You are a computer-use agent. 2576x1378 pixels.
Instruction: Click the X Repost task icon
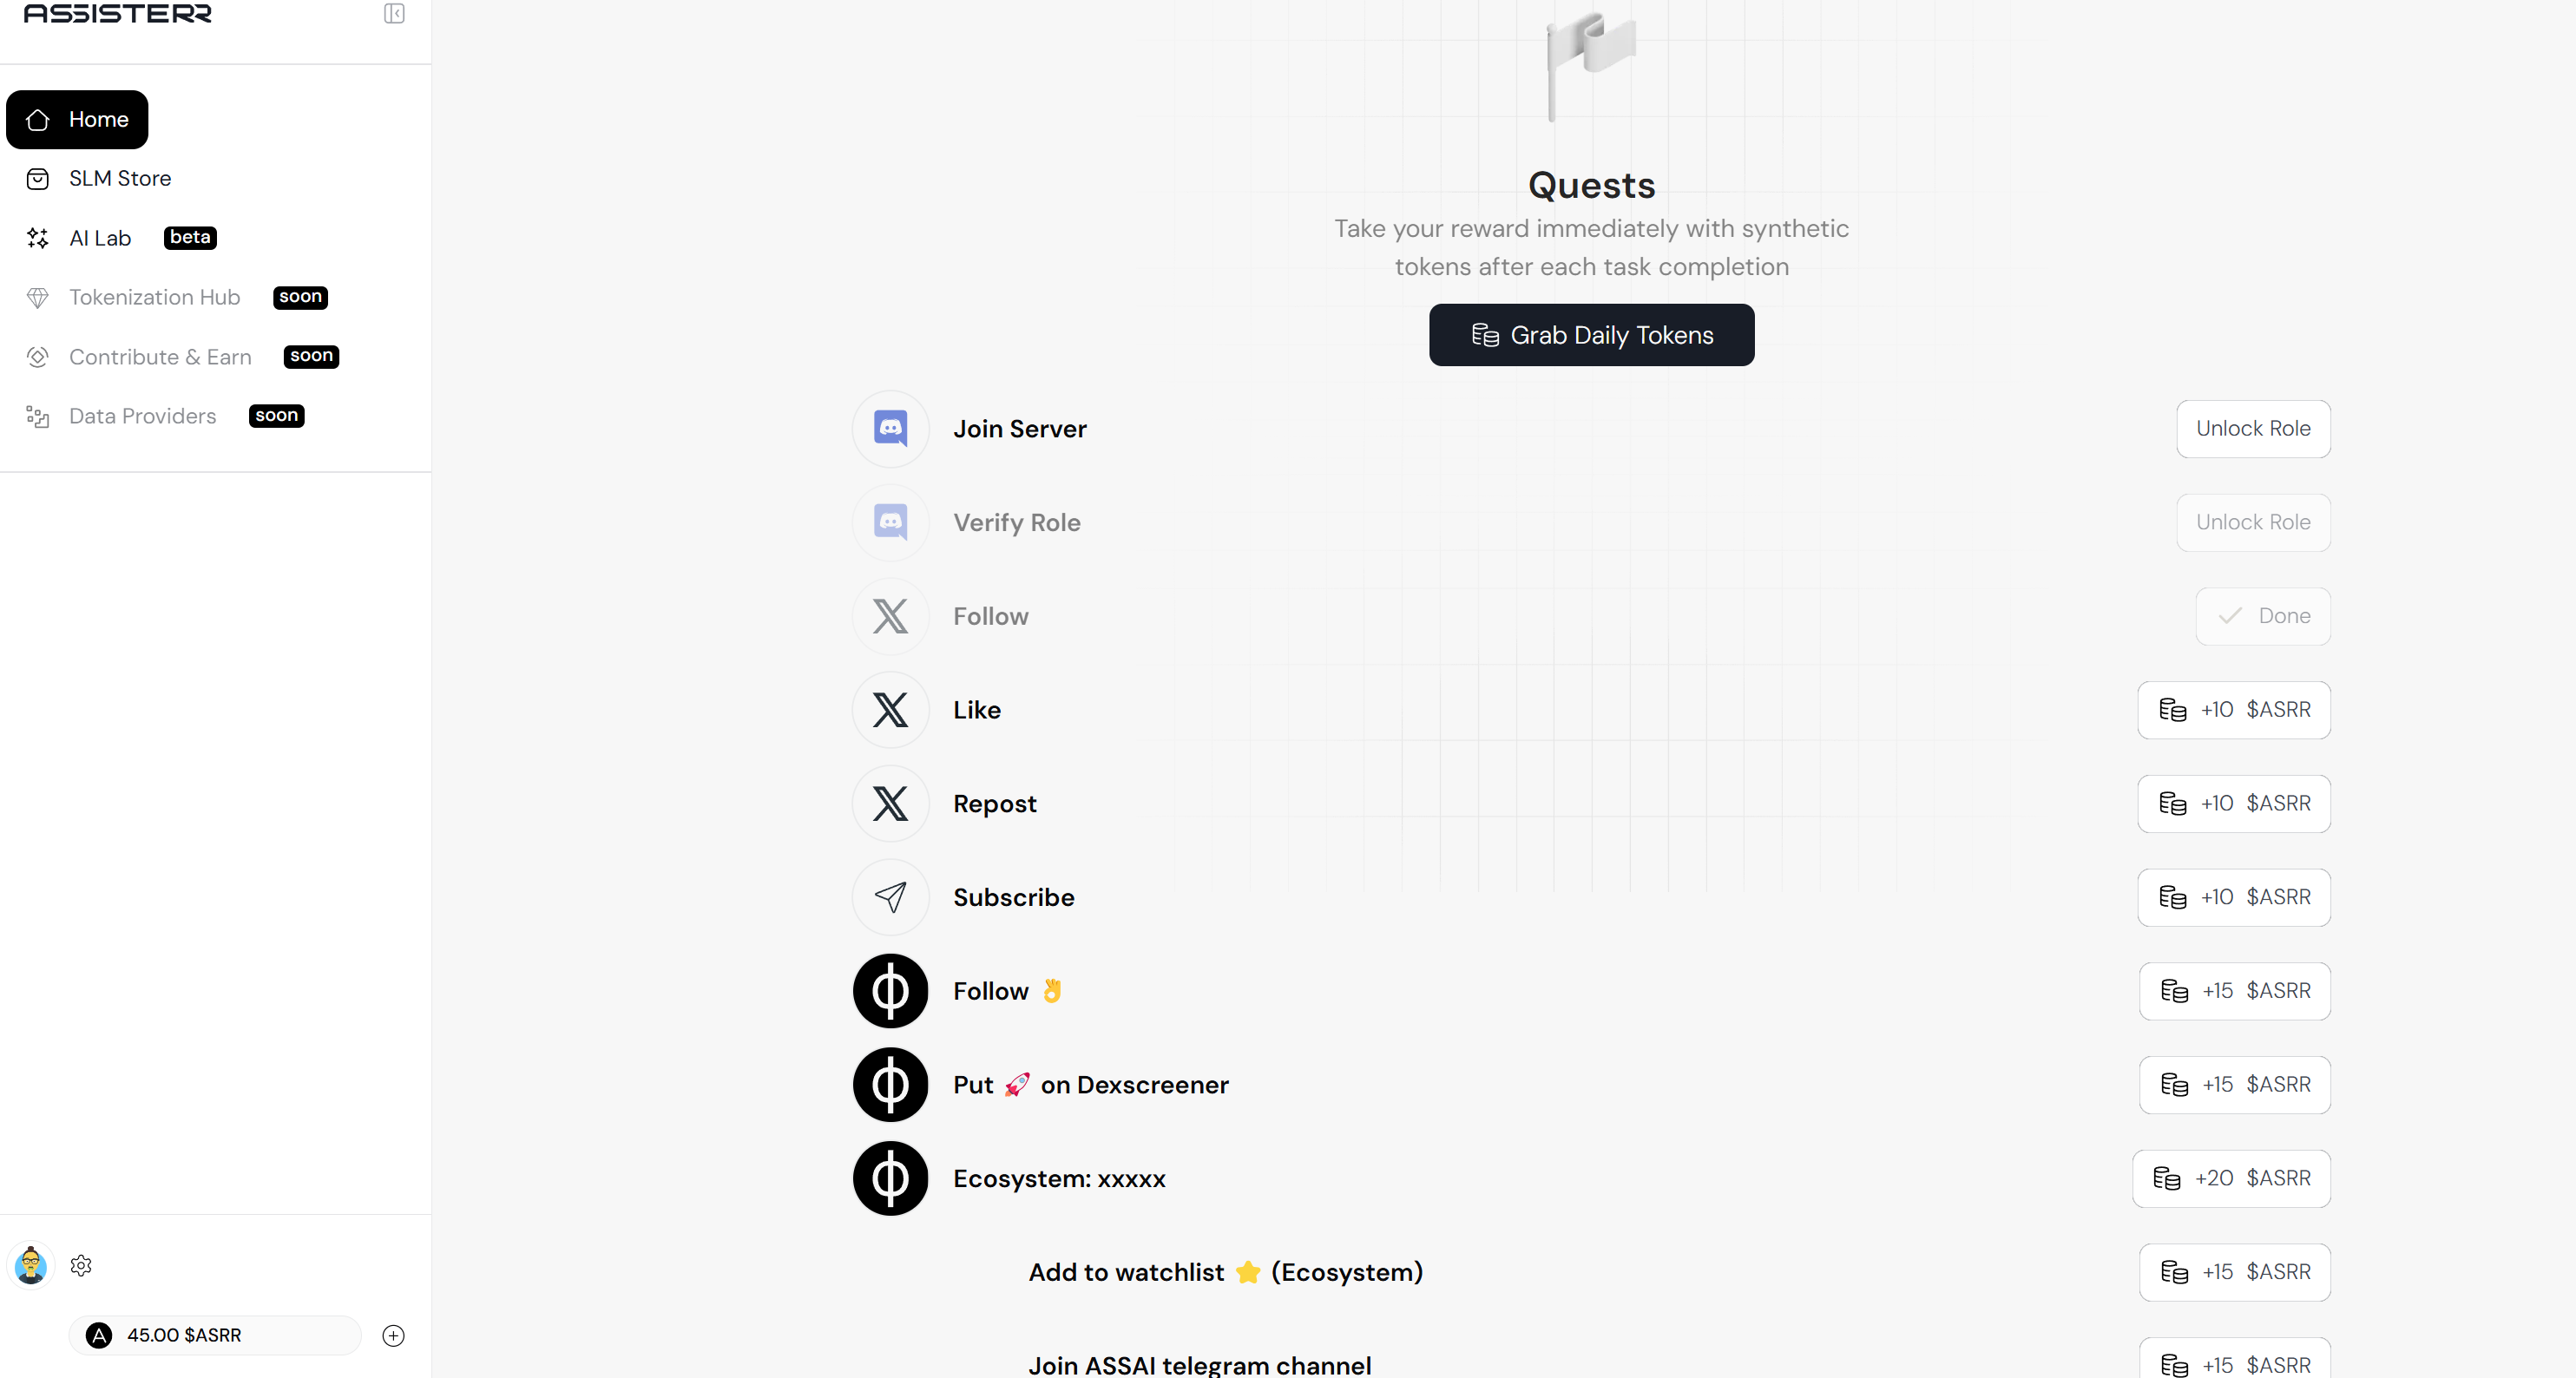pyautogui.click(x=890, y=803)
